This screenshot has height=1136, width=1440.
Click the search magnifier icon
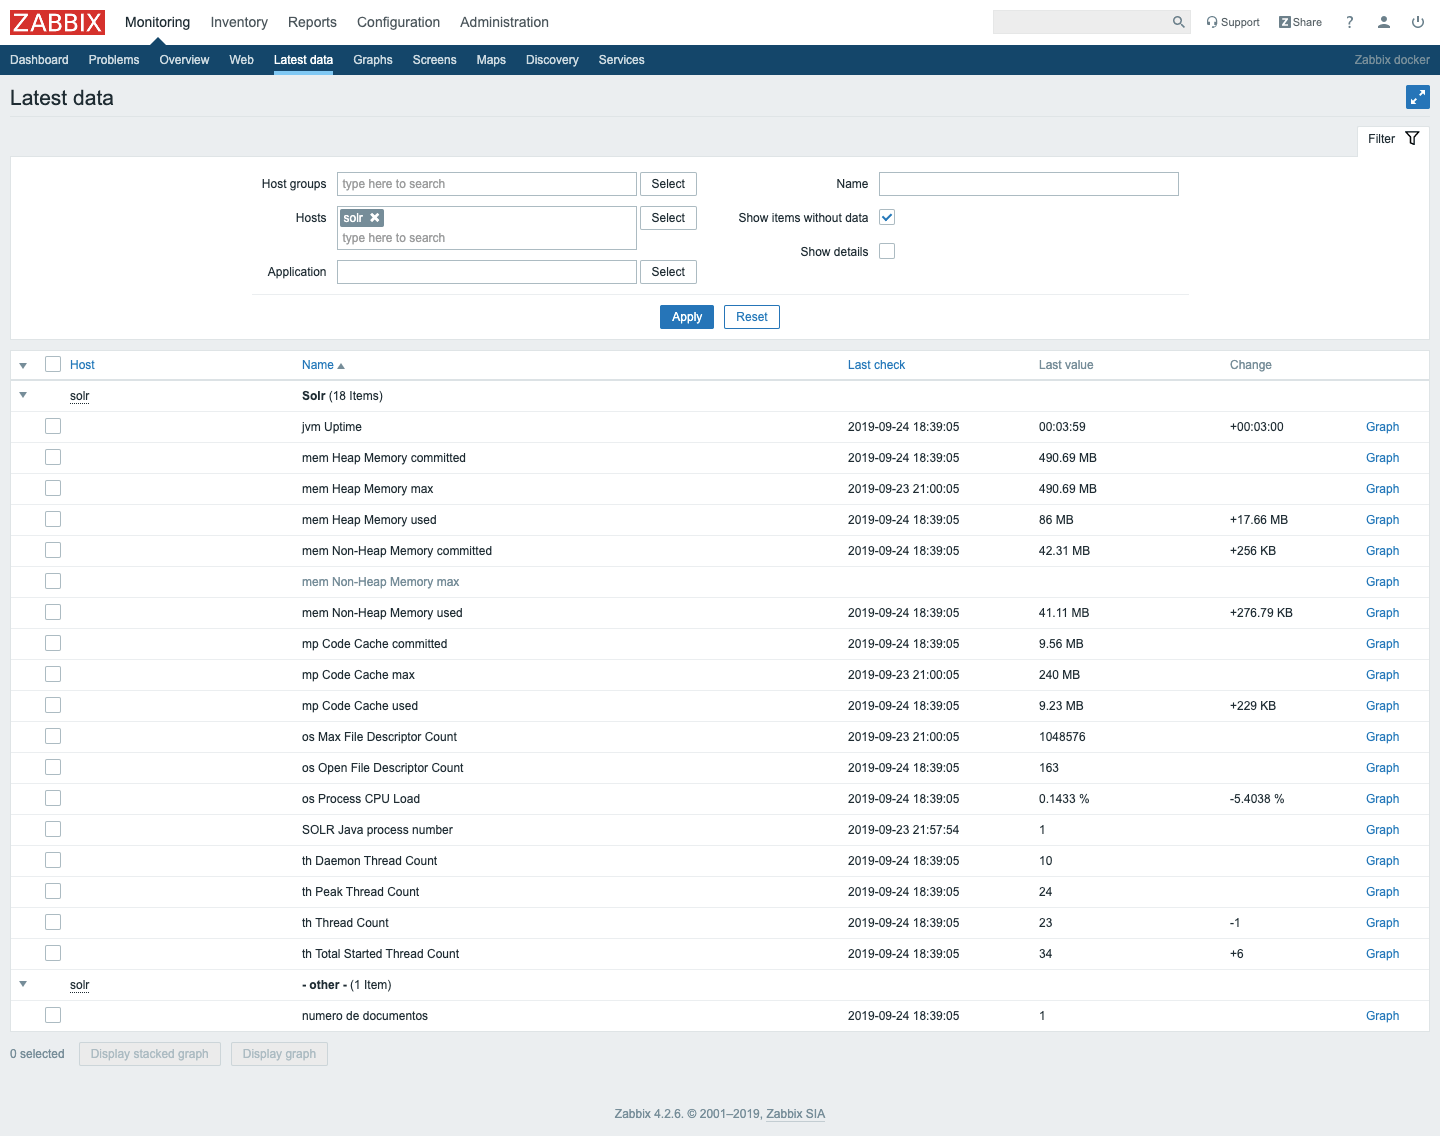coord(1178,22)
